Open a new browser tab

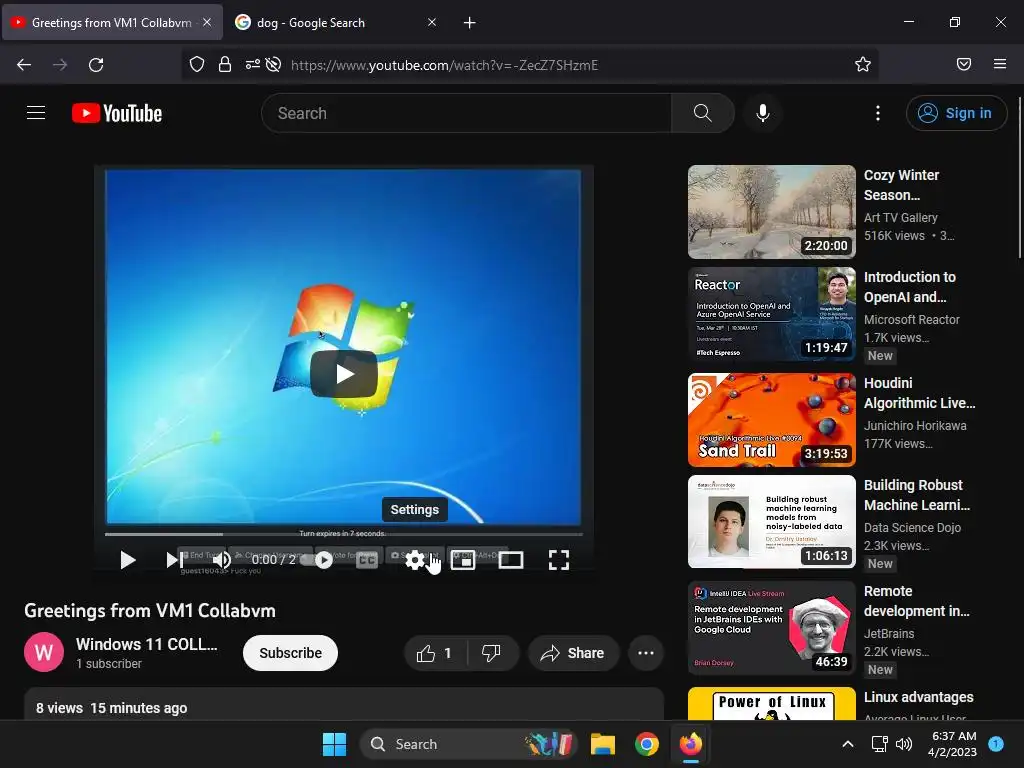click(x=470, y=22)
